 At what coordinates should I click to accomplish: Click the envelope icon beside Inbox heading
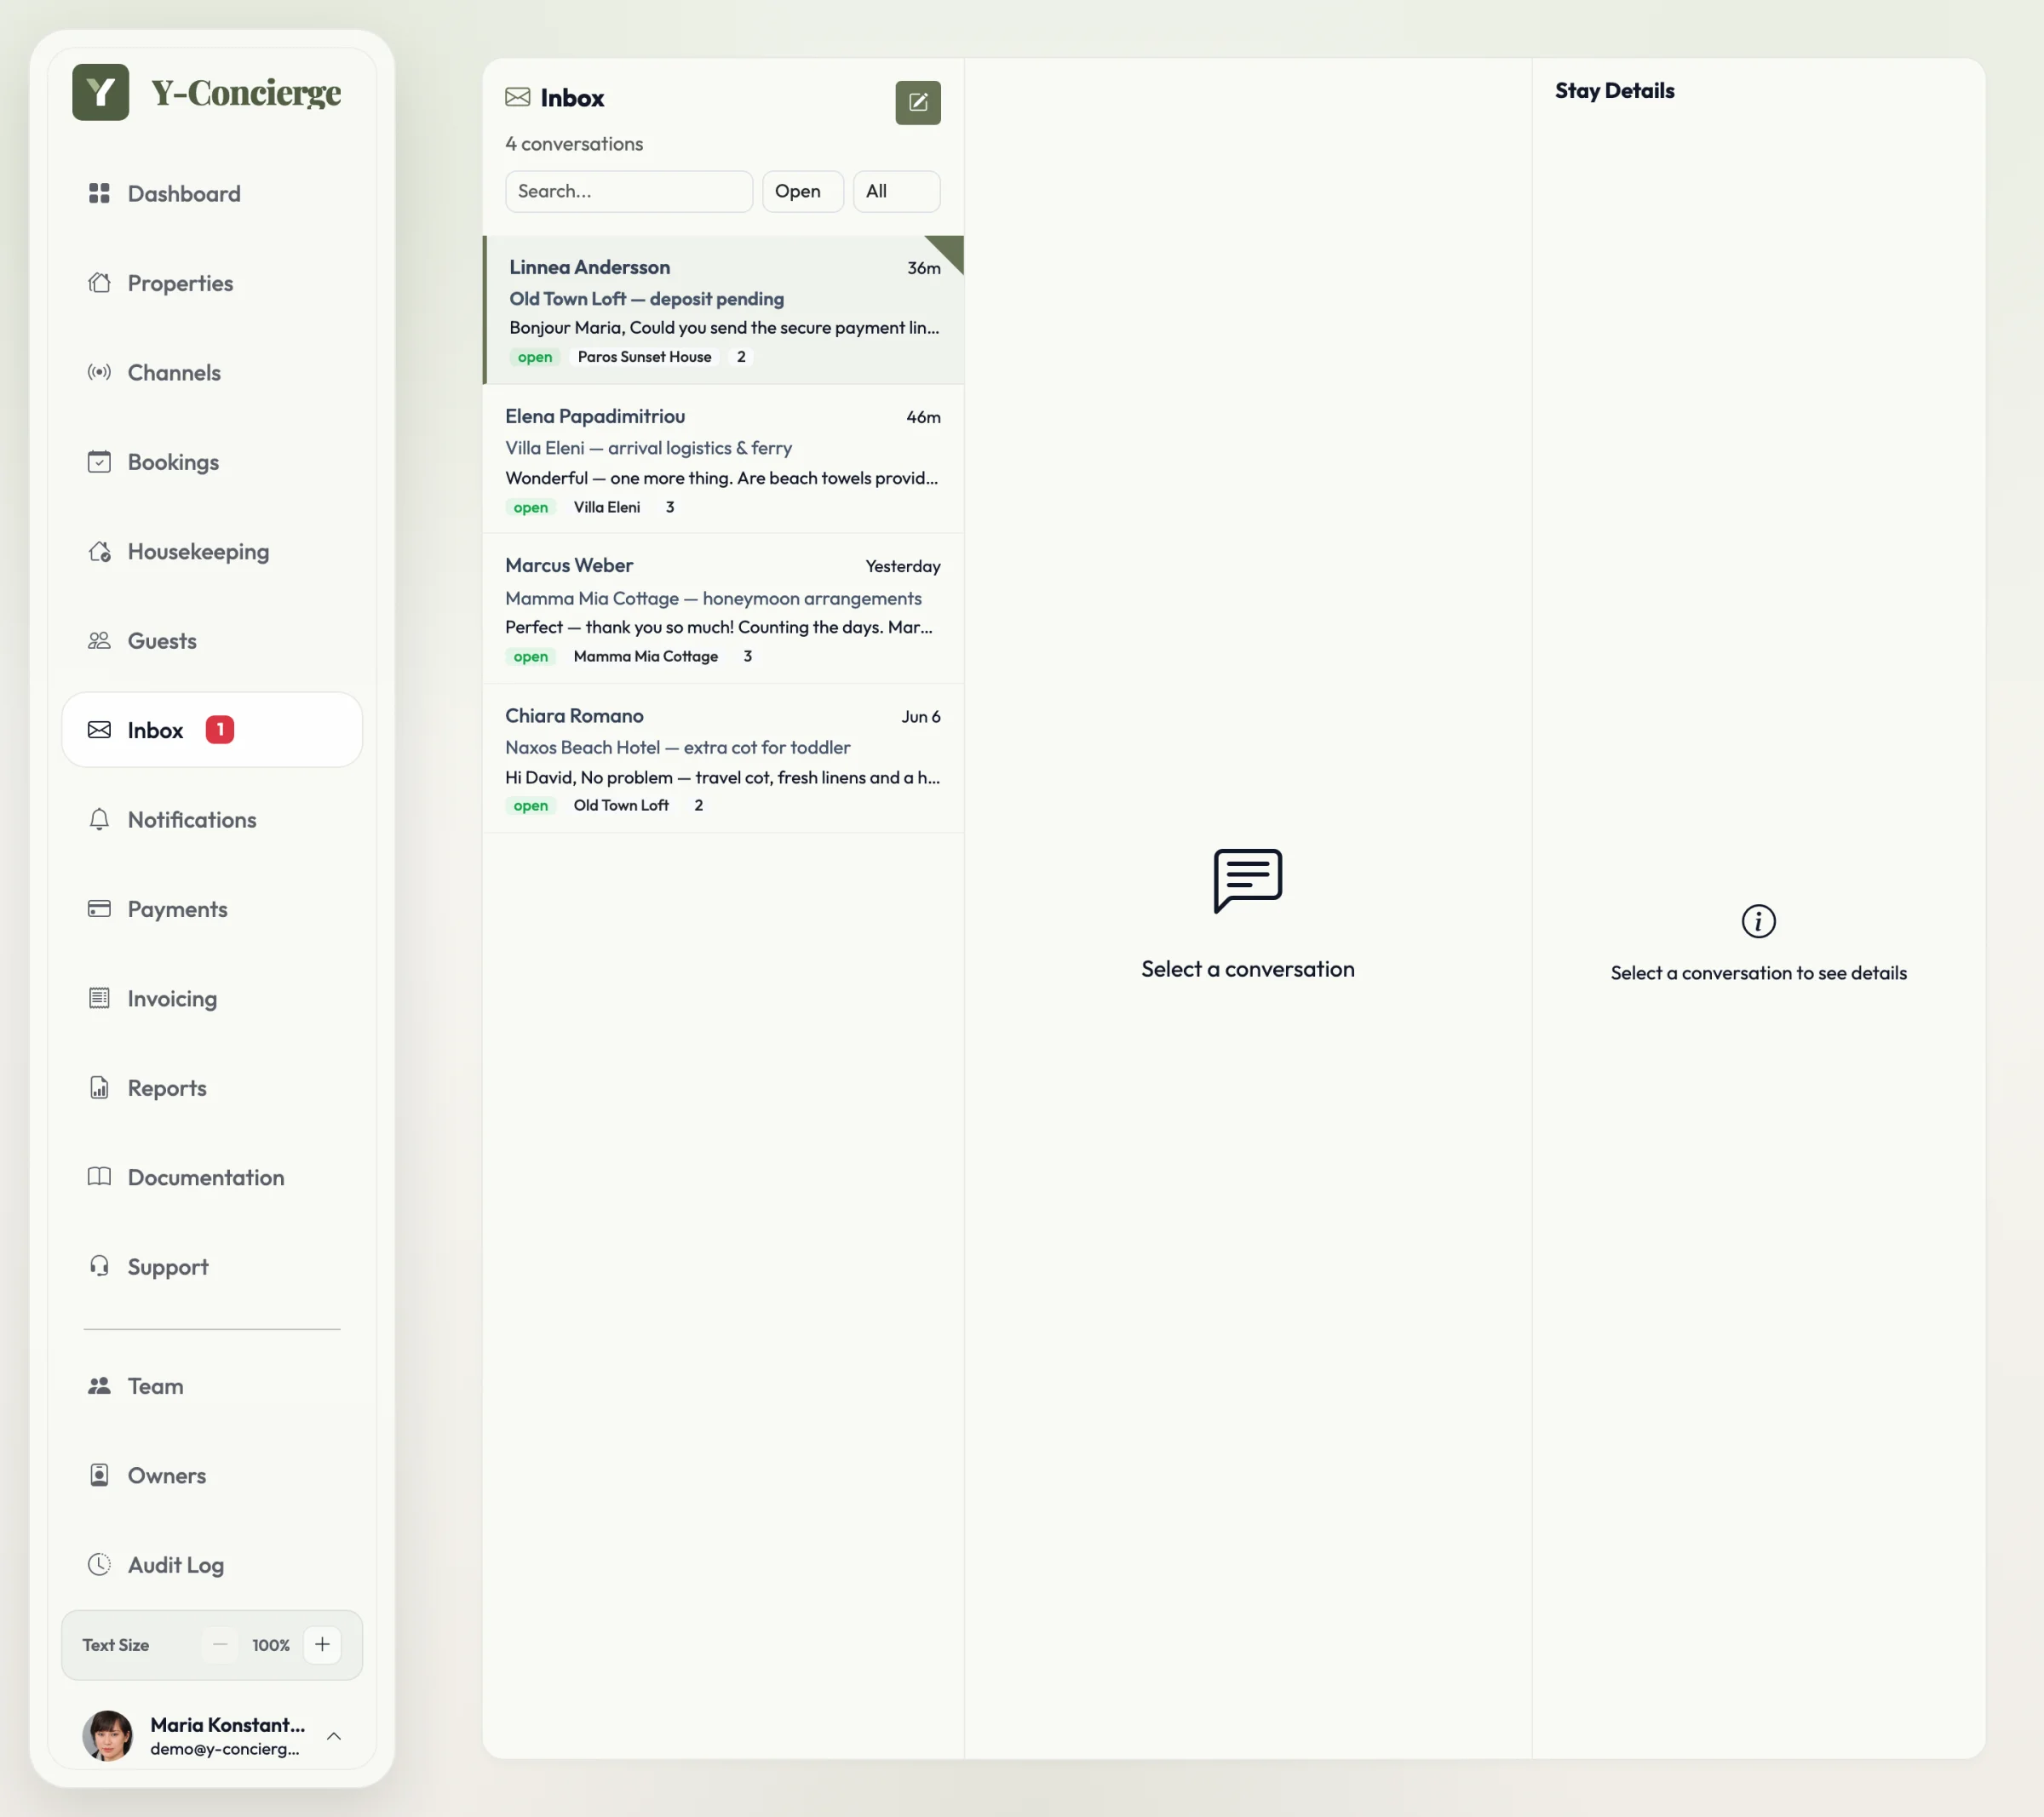coord(518,97)
